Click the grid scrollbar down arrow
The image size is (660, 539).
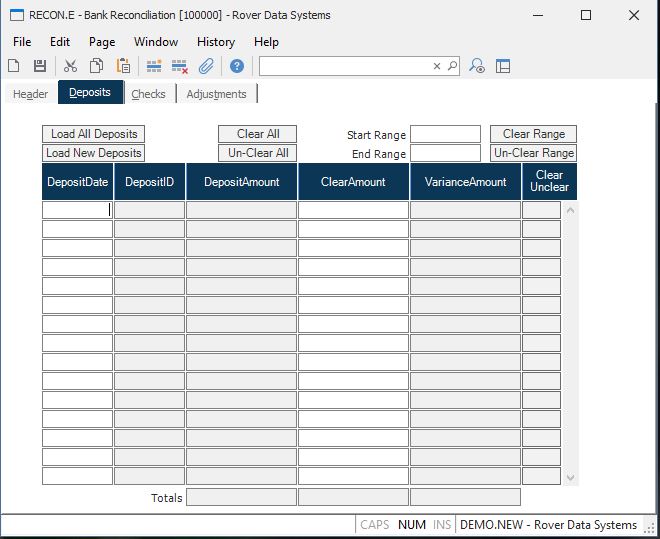click(x=570, y=478)
